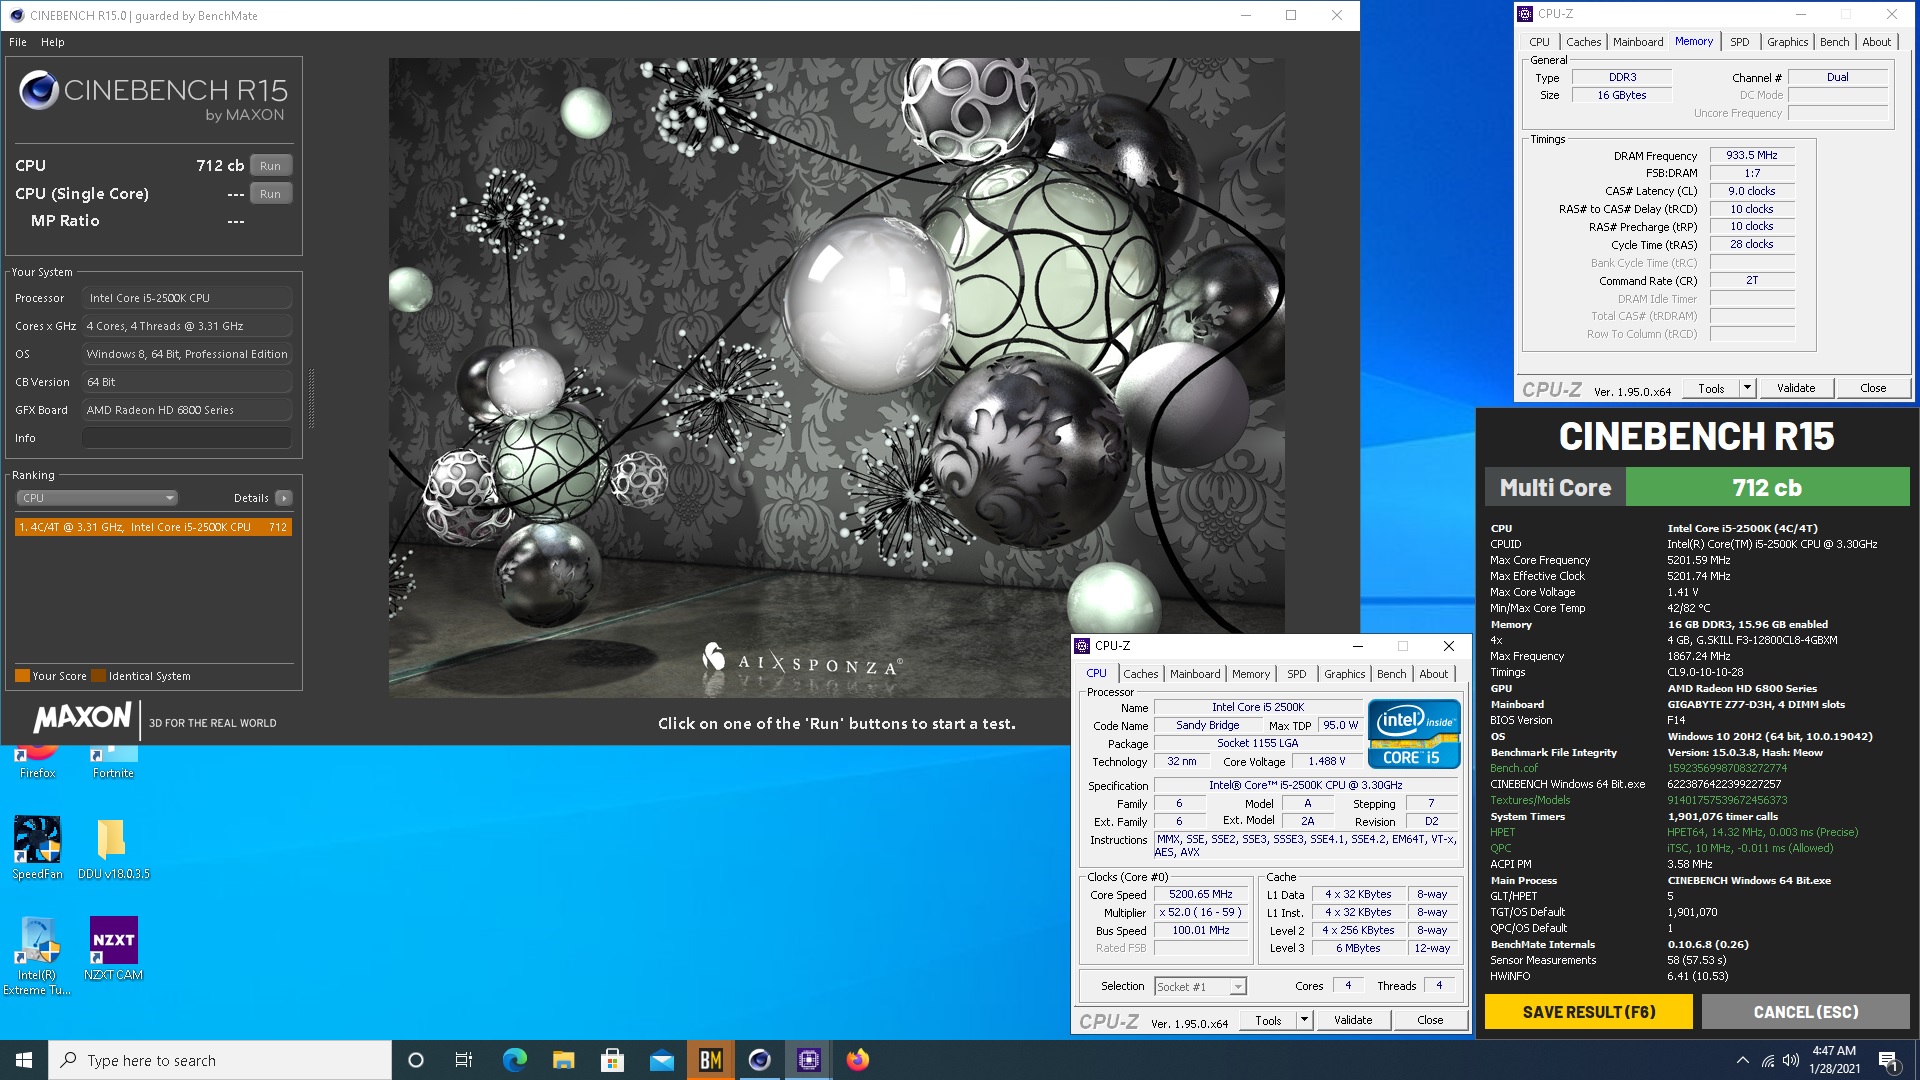Viewport: 1920px width, 1080px height.
Task: Click SAVE RESULT (F6) in BenchMate
Action: (x=1589, y=1012)
